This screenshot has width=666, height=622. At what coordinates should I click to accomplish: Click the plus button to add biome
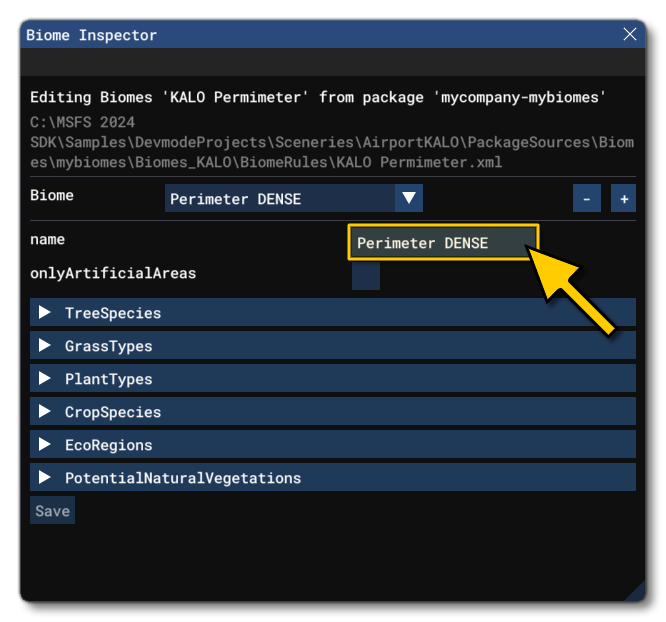point(624,199)
